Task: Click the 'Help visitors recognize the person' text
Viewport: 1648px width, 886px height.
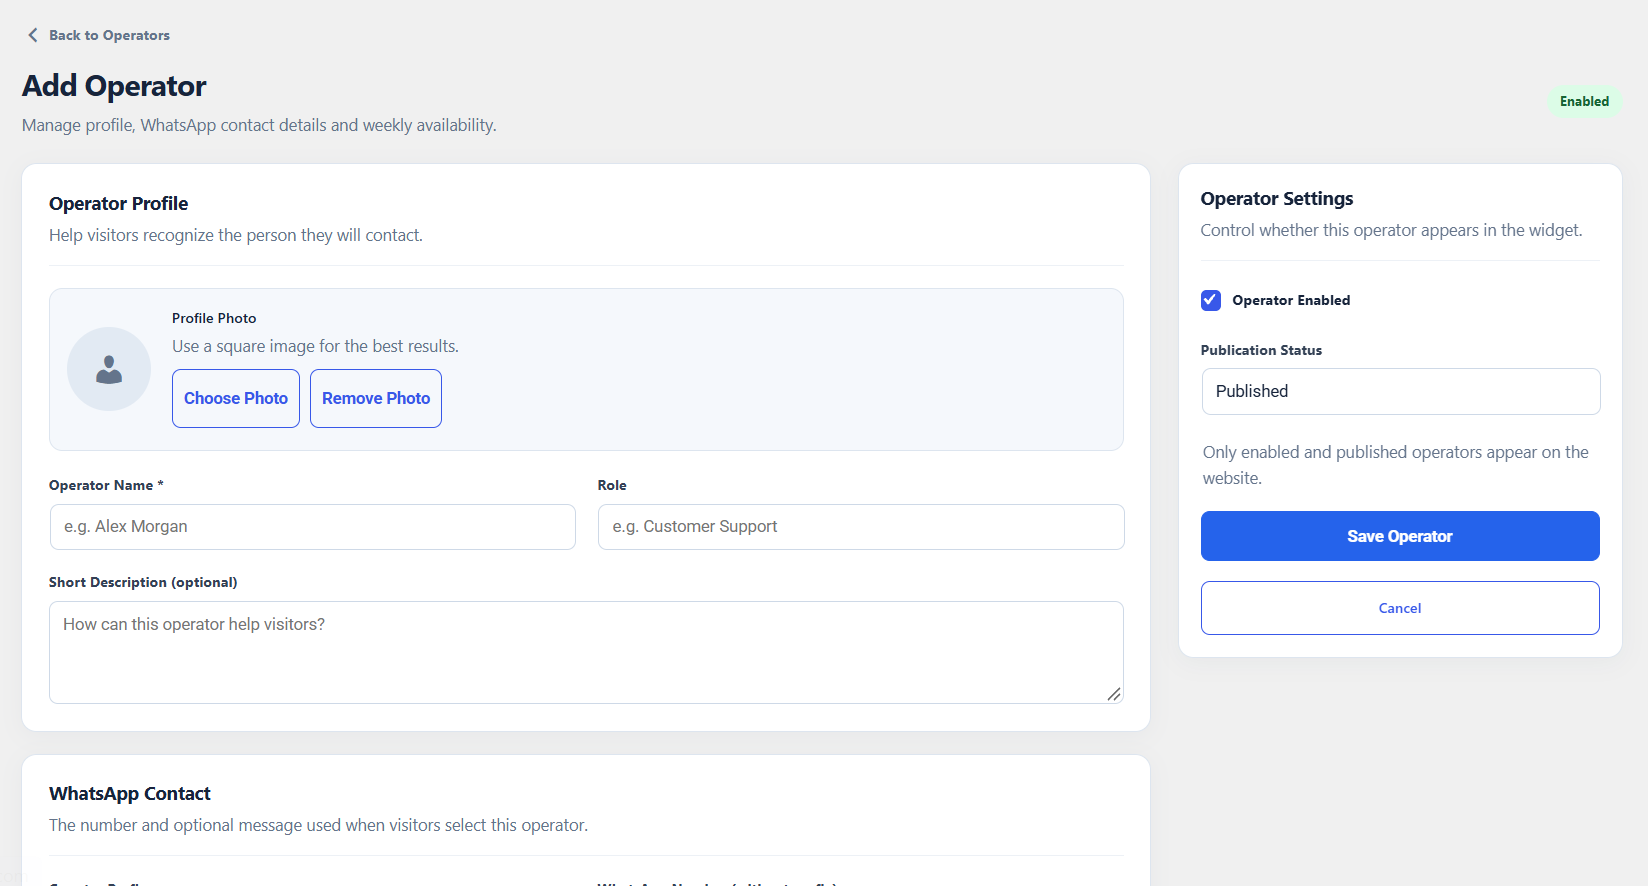Action: pyautogui.click(x=236, y=235)
